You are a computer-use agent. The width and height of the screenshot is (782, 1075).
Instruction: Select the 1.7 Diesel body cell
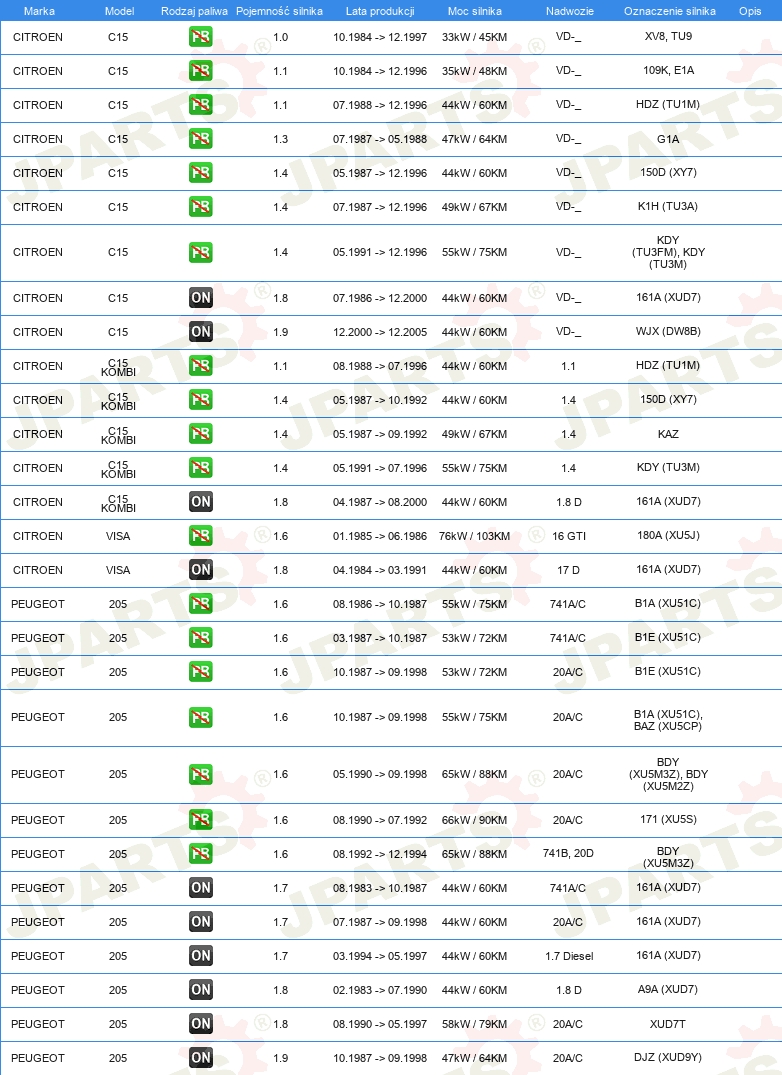pos(569,956)
